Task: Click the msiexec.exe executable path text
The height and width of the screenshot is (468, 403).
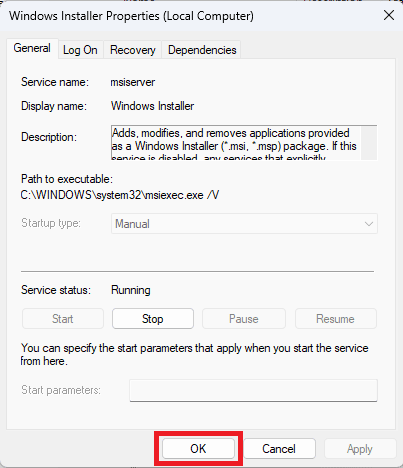Action: (120, 195)
